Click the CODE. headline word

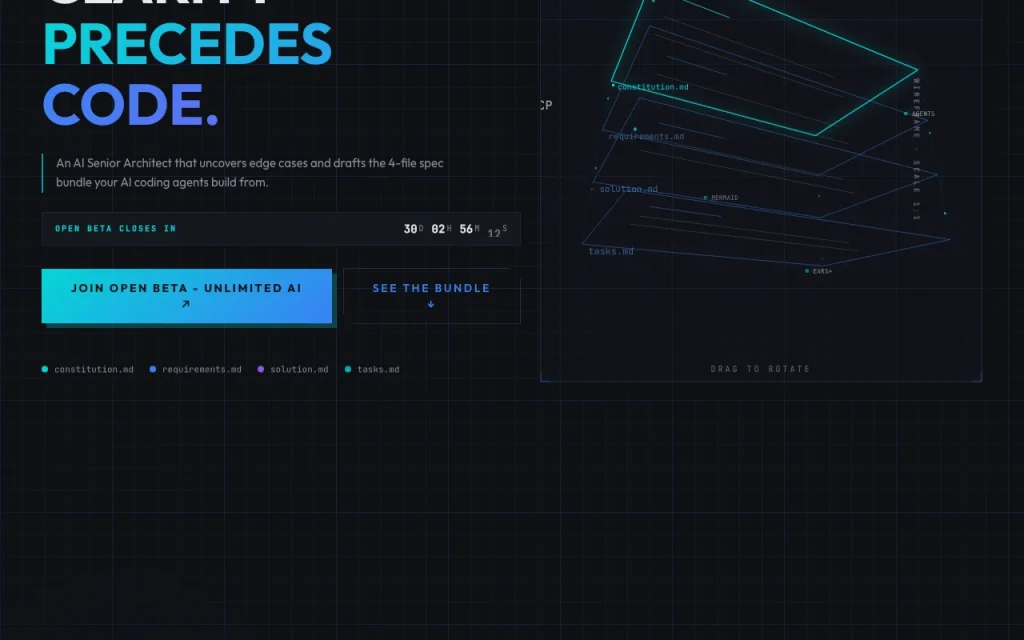[x=130, y=104]
